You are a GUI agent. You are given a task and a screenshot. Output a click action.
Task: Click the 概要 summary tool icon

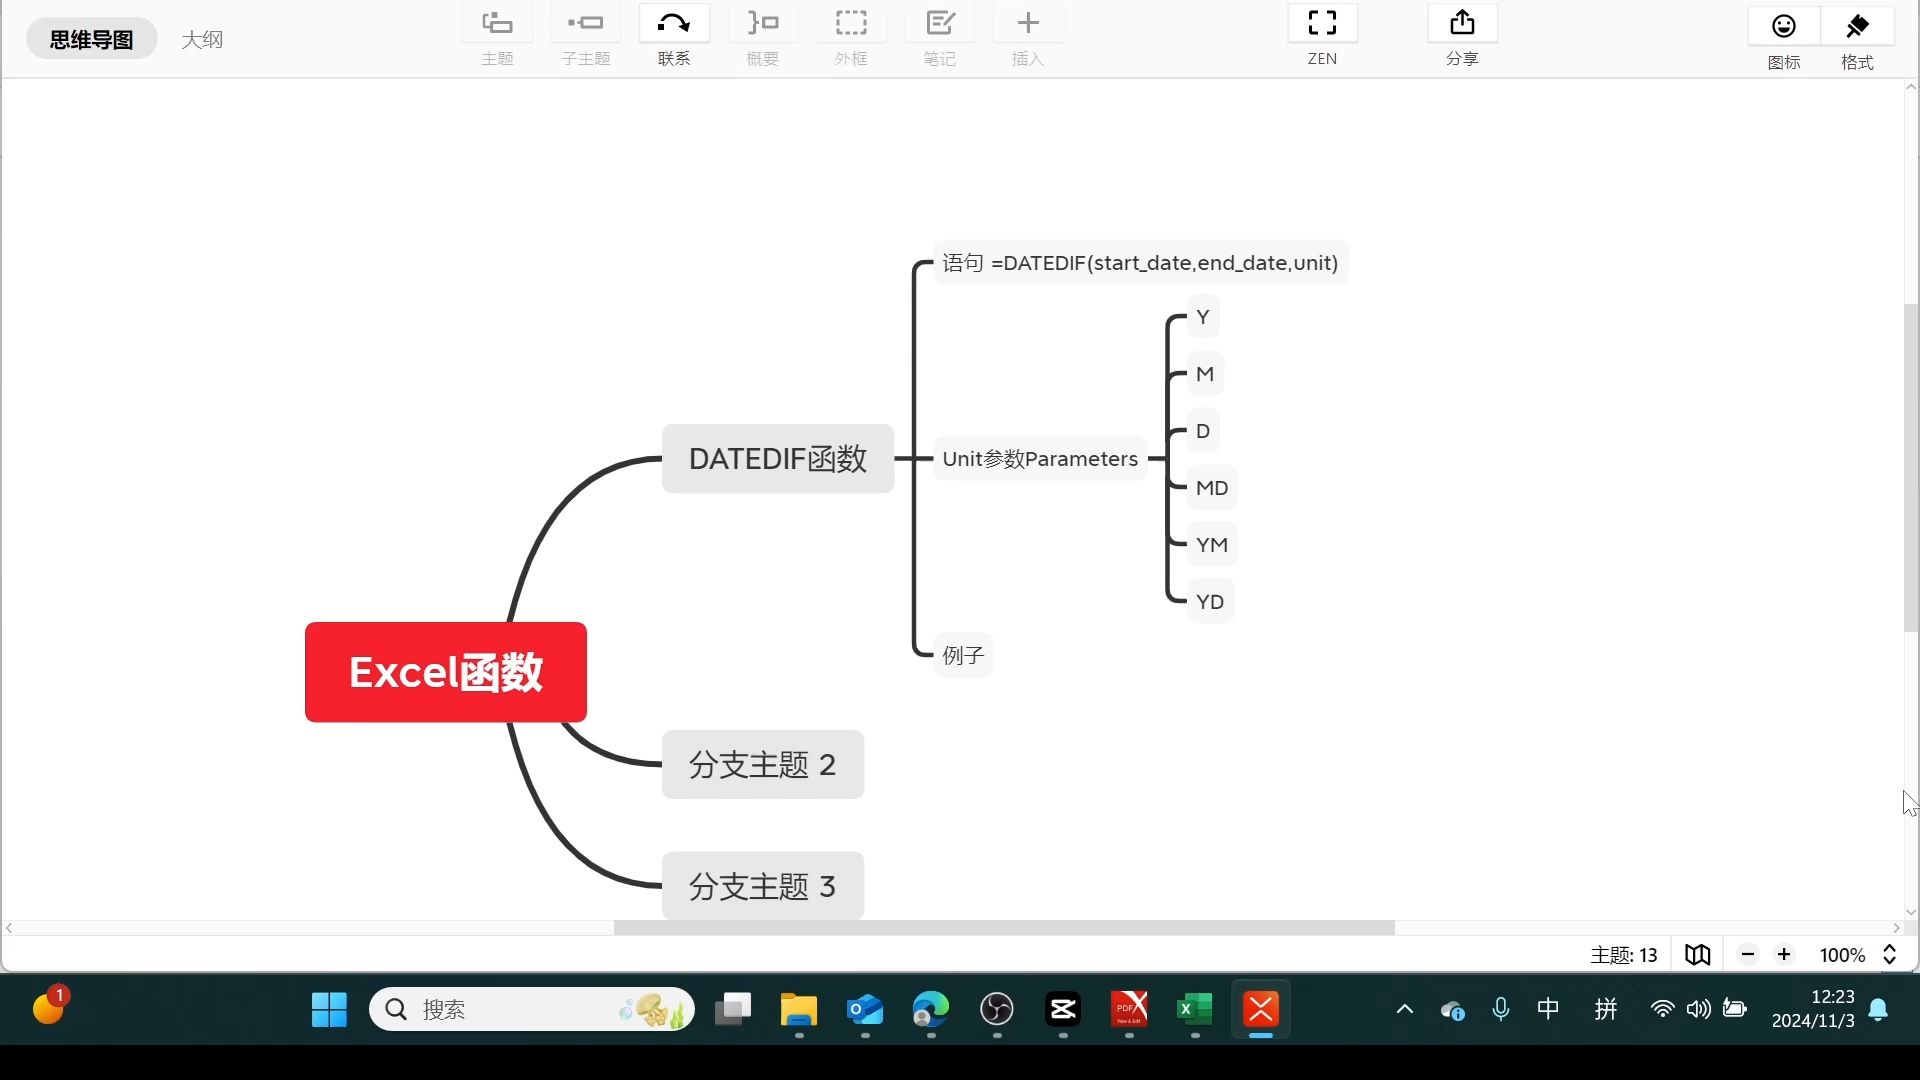click(x=762, y=23)
